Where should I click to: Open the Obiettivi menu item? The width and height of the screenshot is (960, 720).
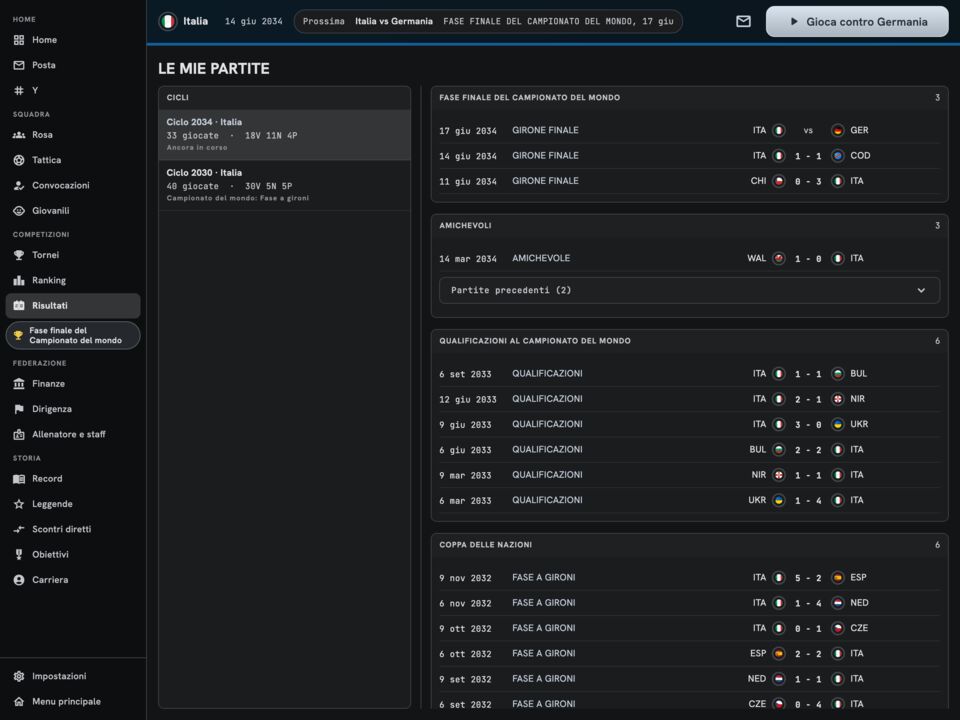tap(73, 555)
